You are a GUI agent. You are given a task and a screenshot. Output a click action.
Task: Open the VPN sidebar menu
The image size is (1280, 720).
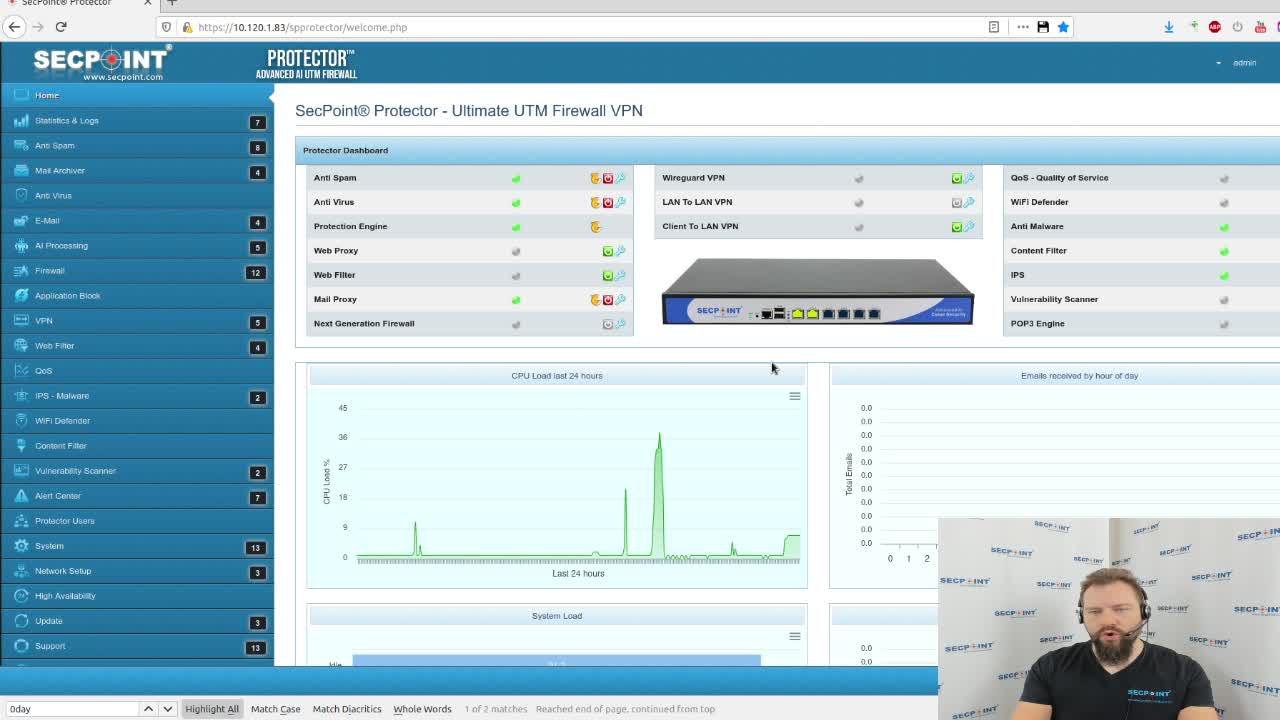point(137,321)
